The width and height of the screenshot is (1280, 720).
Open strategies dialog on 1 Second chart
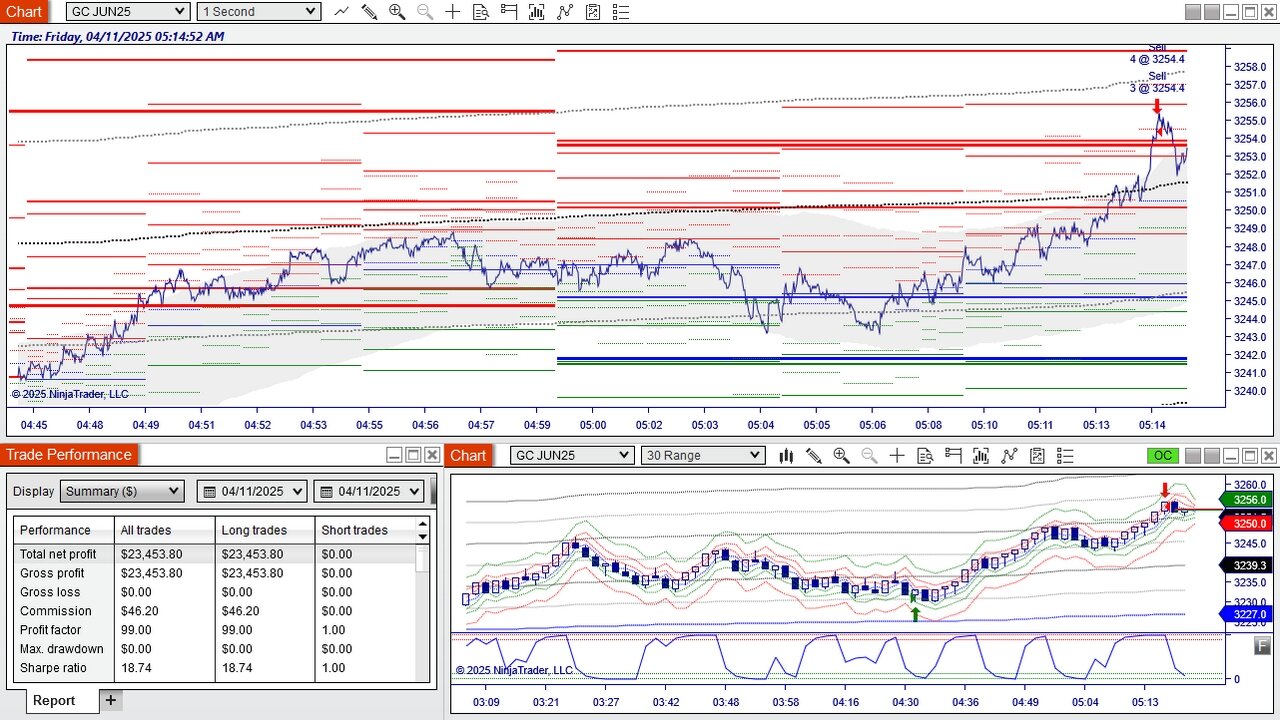(x=565, y=11)
